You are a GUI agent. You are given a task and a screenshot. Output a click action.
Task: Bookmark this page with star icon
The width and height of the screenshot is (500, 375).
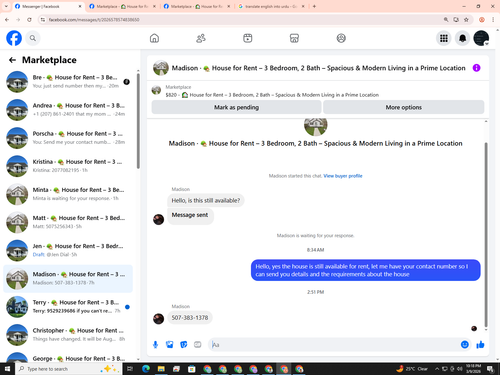coord(466,20)
